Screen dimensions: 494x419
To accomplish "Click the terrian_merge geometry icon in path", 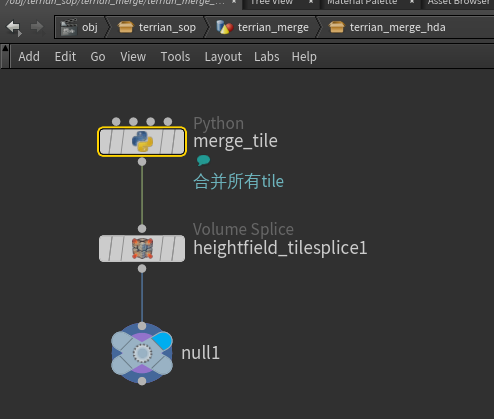I will (225, 27).
